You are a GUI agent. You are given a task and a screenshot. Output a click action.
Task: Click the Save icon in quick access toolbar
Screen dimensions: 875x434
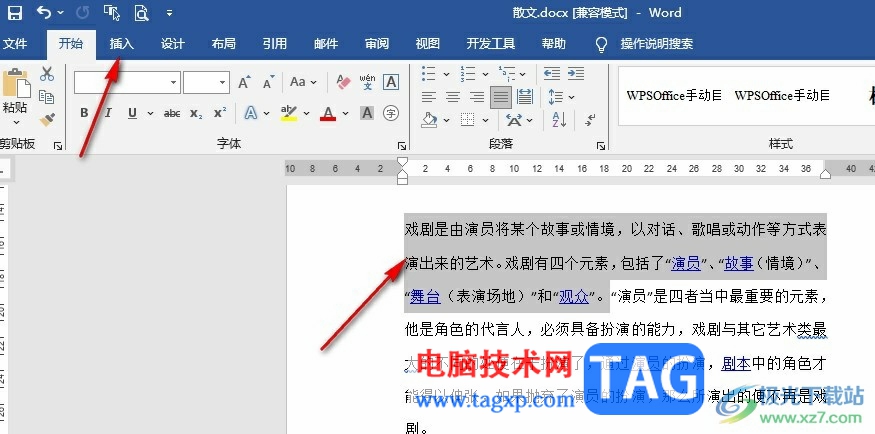pyautogui.click(x=14, y=12)
